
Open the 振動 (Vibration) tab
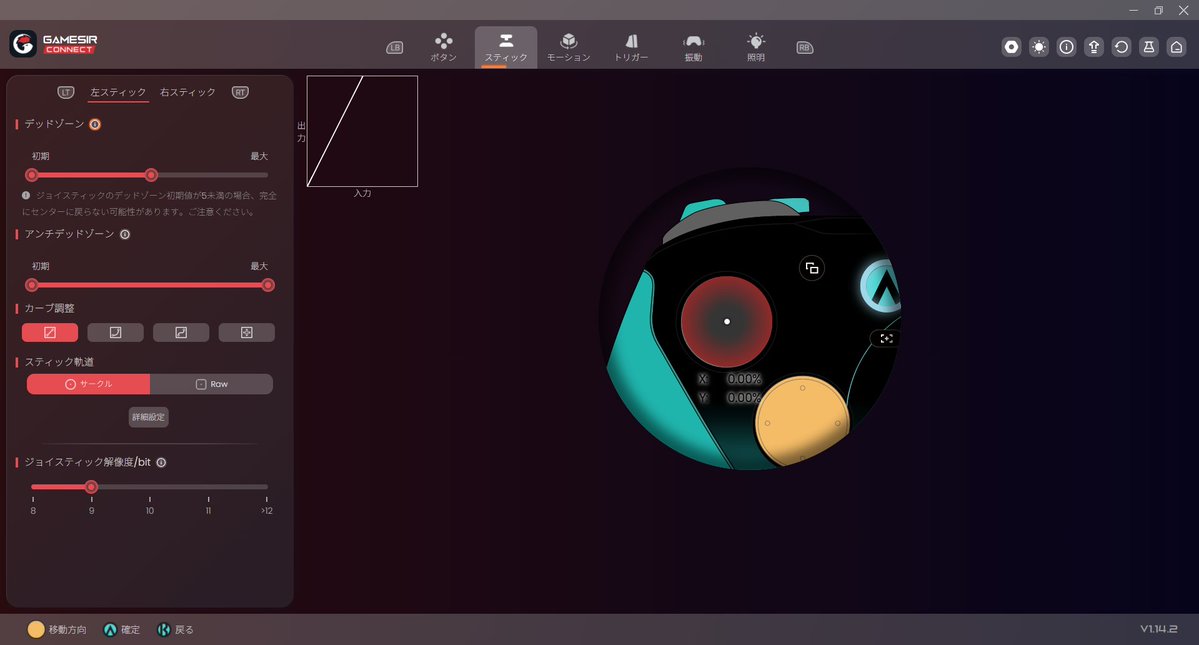coord(693,47)
